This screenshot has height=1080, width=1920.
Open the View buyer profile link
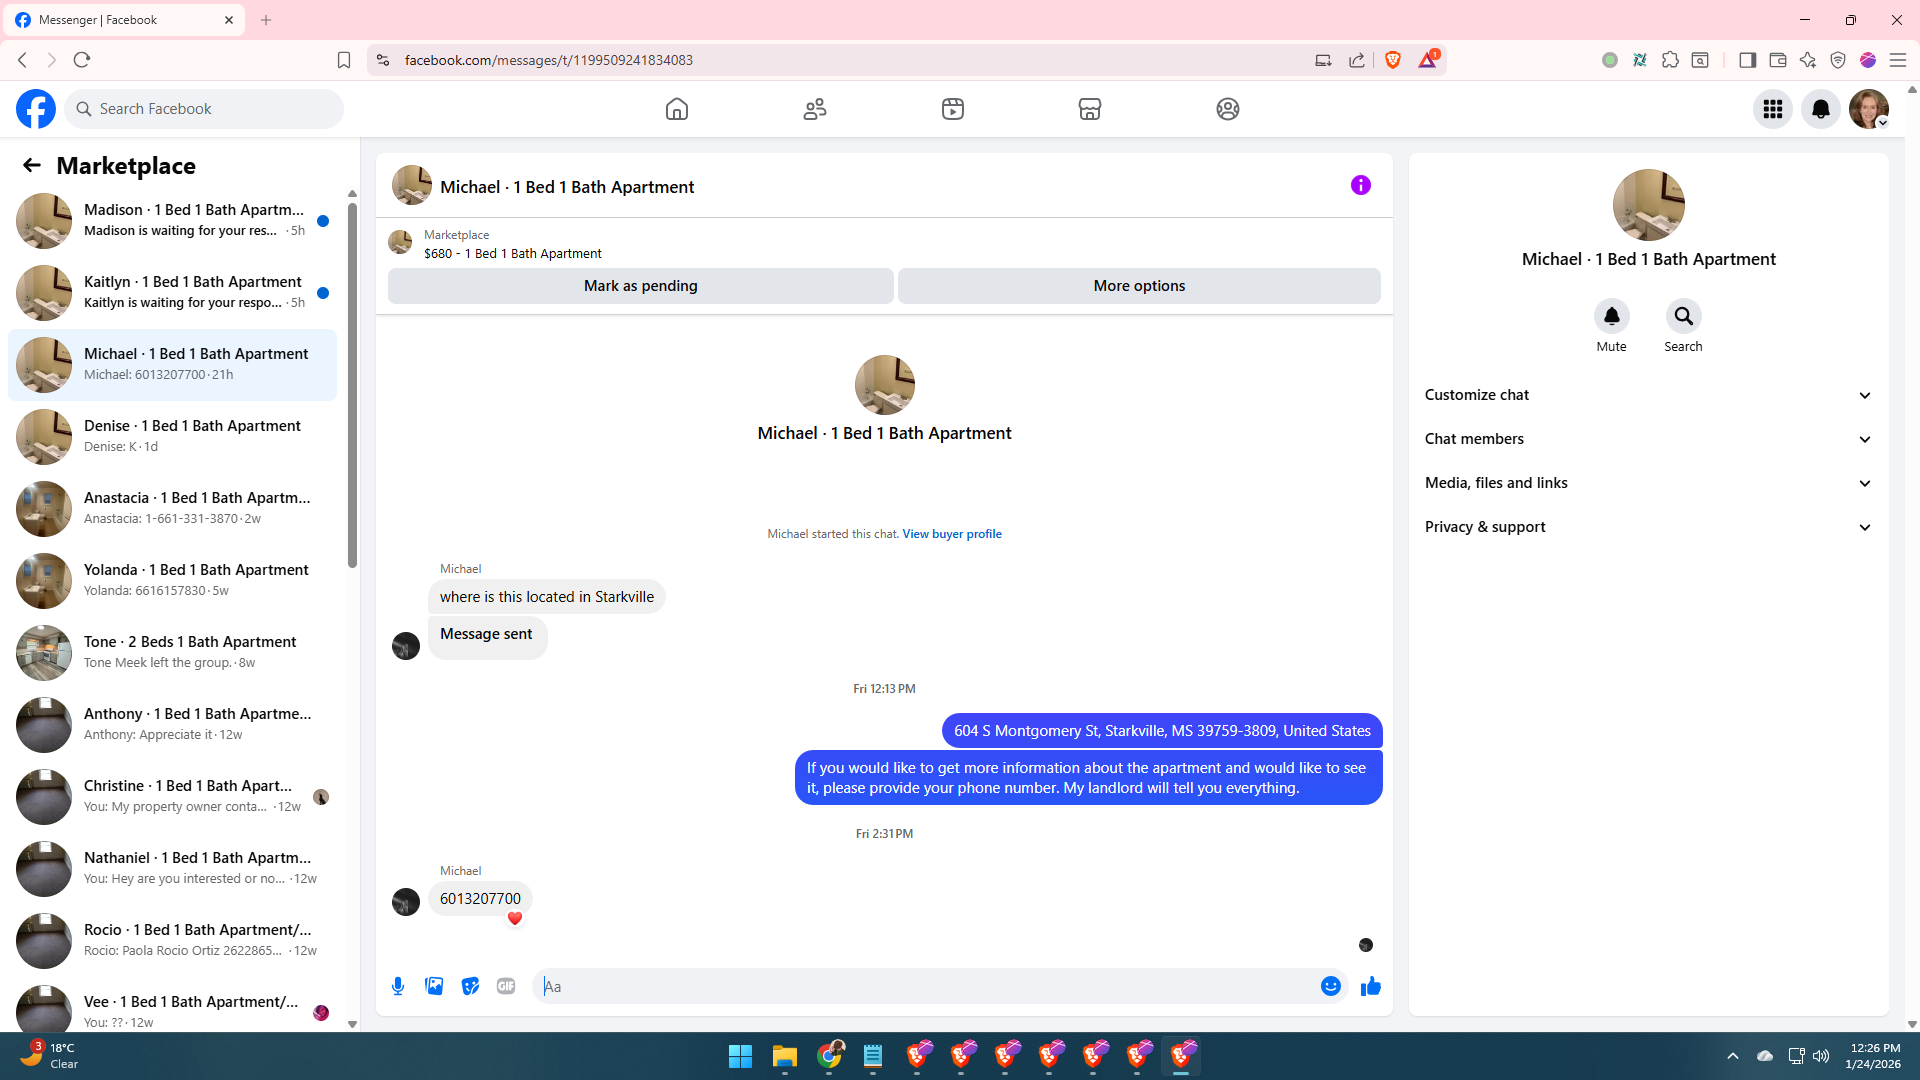pyautogui.click(x=951, y=534)
